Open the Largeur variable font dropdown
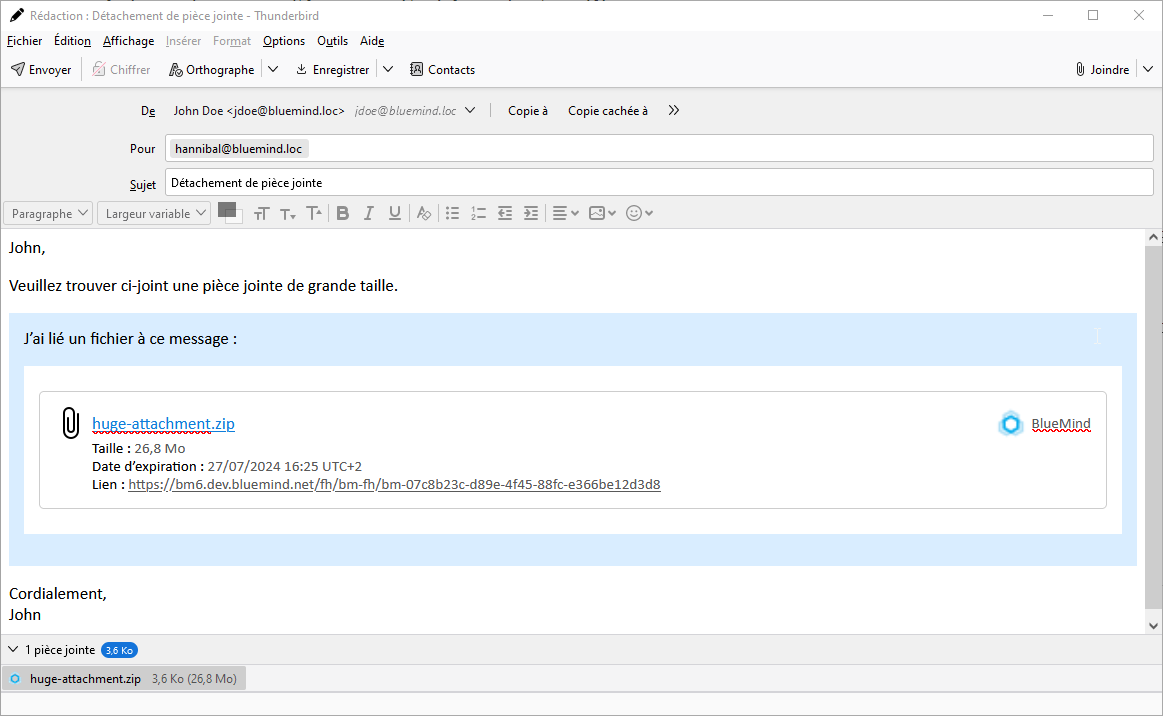This screenshot has width=1163, height=716. [157, 213]
